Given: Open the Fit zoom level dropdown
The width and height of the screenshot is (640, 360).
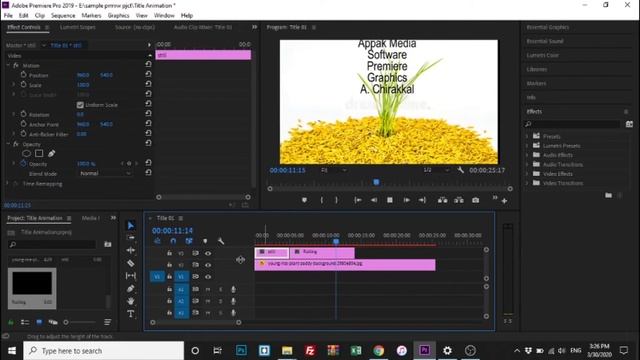Looking at the screenshot, I should tap(333, 170).
